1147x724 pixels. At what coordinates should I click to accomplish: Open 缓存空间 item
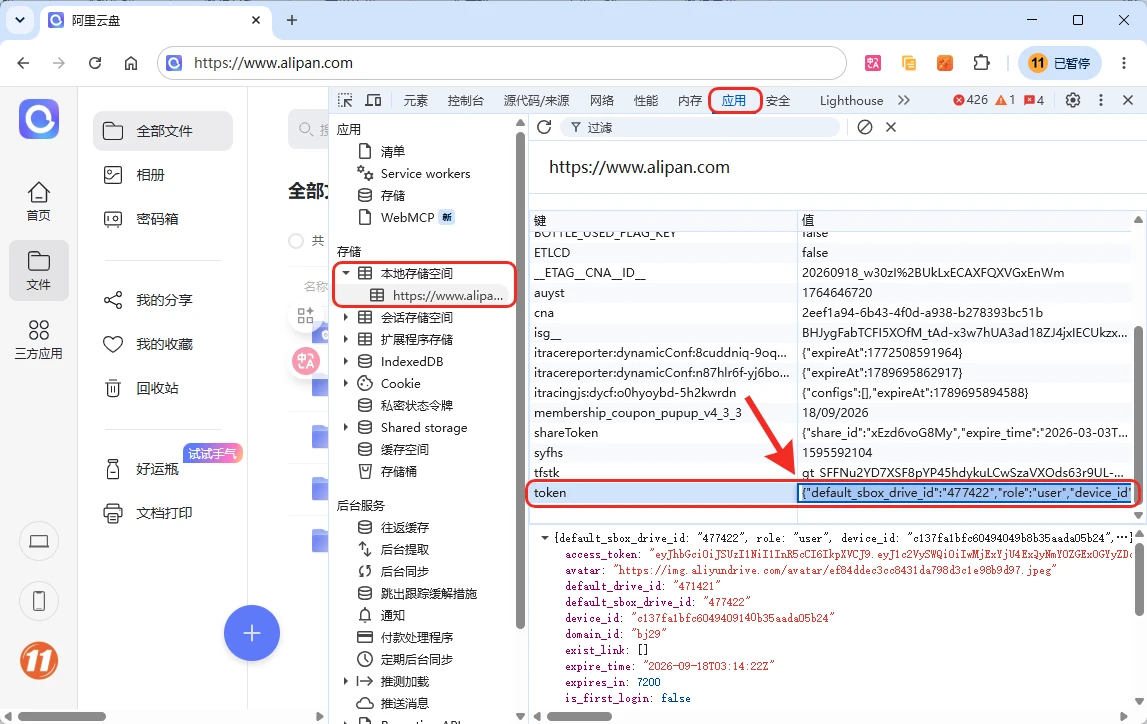(393, 449)
